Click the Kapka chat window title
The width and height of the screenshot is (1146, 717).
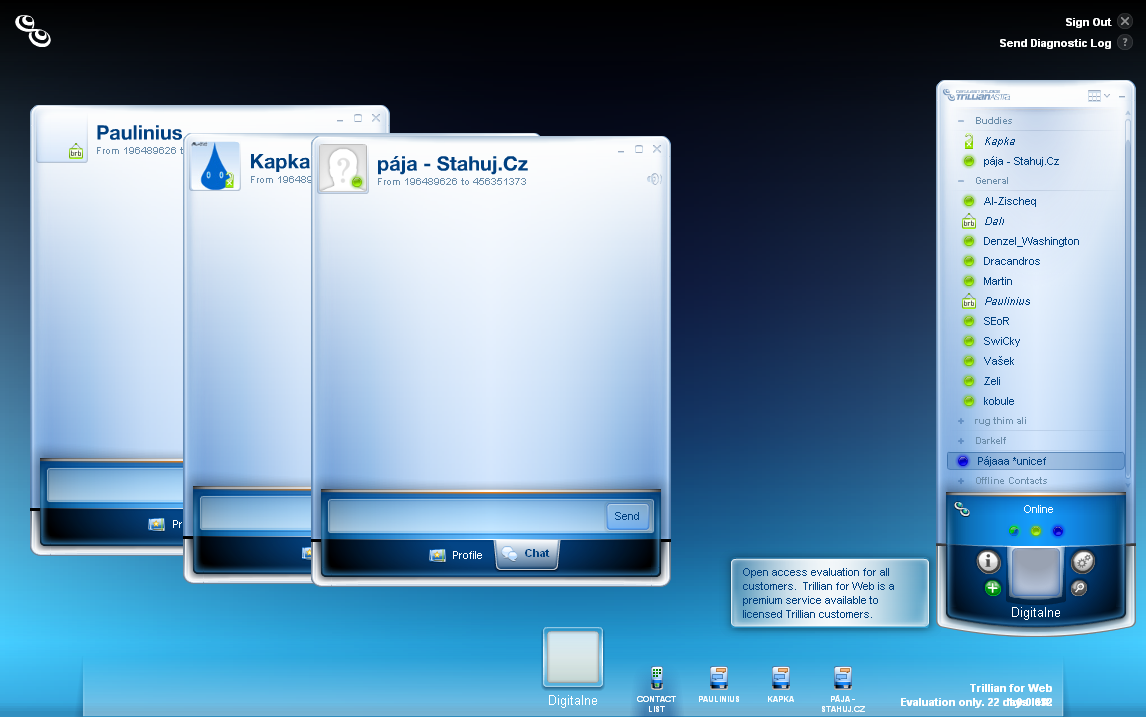(279, 162)
